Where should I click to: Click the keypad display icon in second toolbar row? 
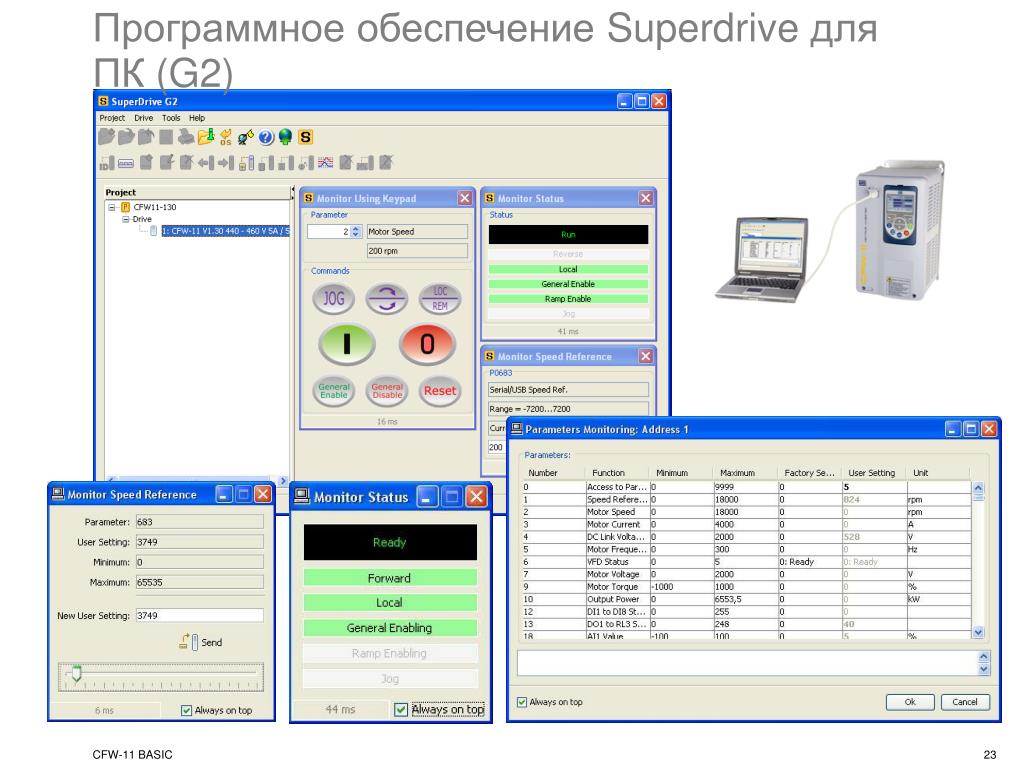(126, 164)
